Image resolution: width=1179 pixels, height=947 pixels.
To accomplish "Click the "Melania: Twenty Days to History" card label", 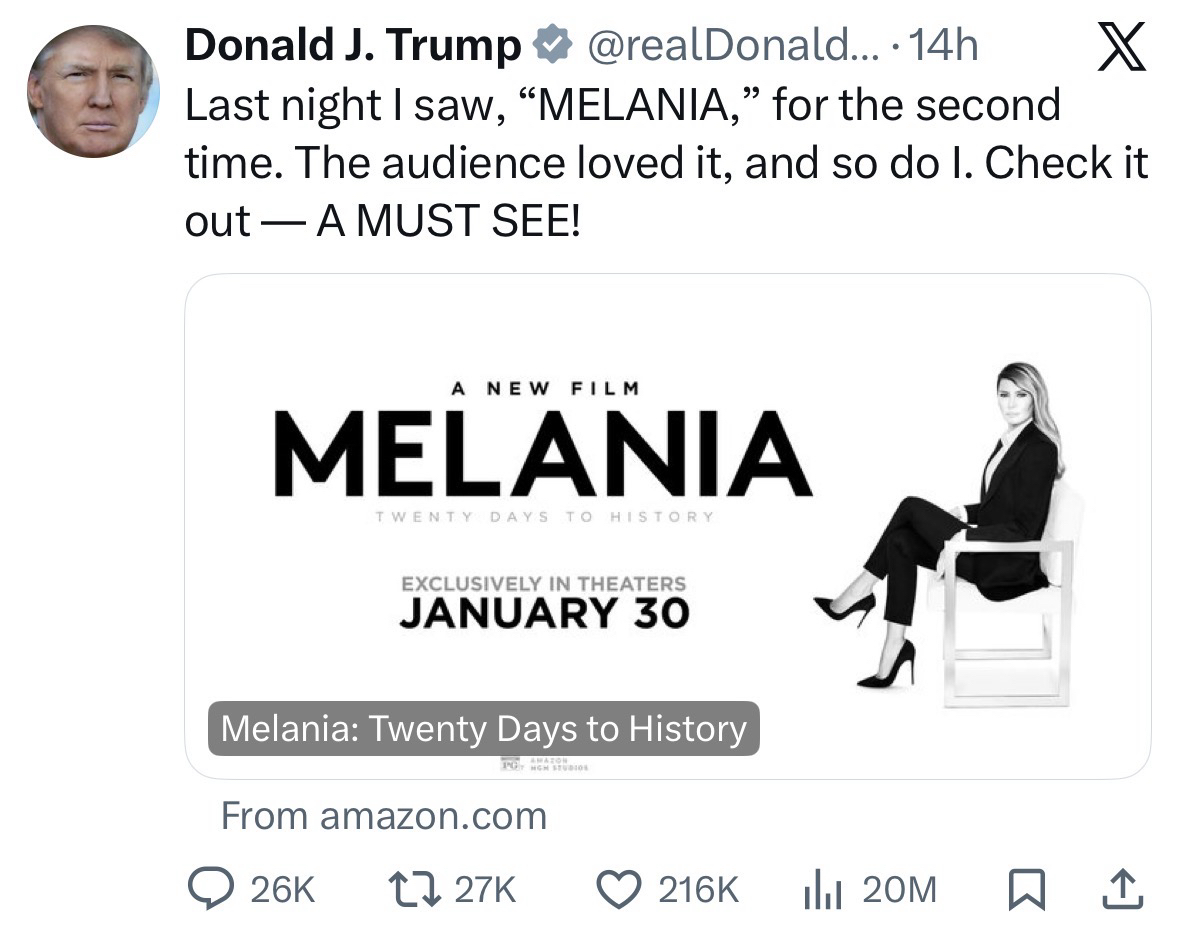I will point(483,729).
